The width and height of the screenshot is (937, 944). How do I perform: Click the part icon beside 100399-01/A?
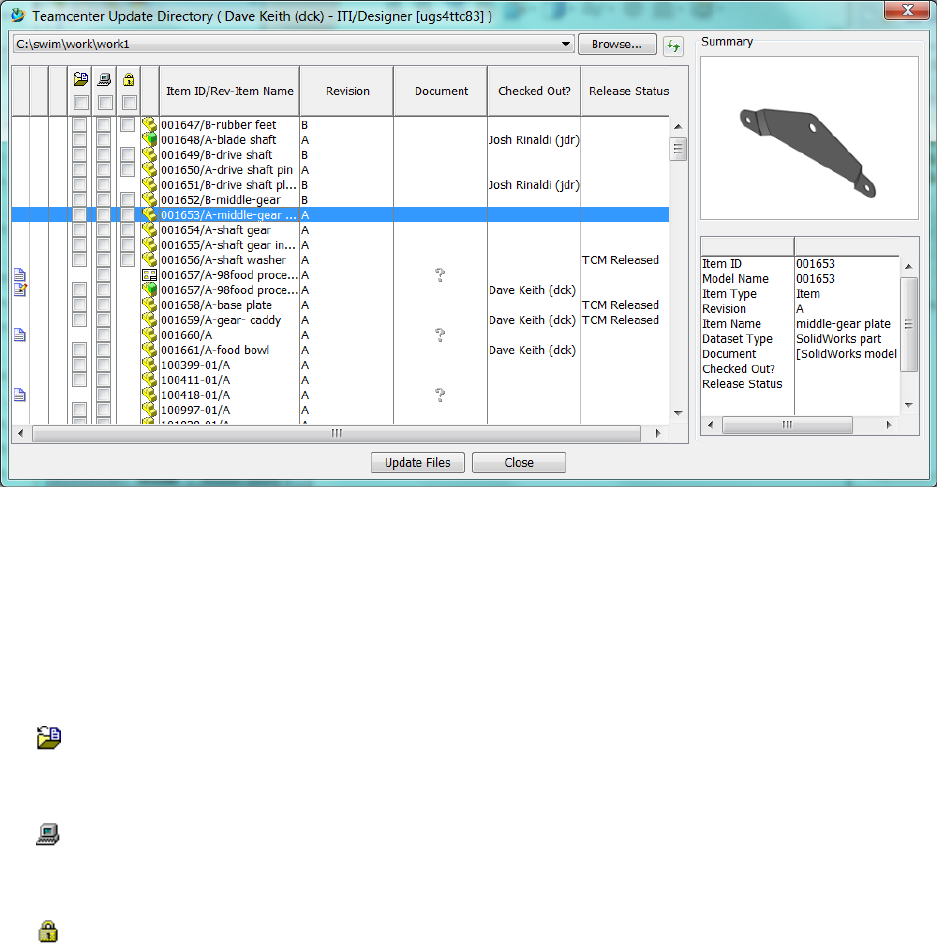point(149,365)
